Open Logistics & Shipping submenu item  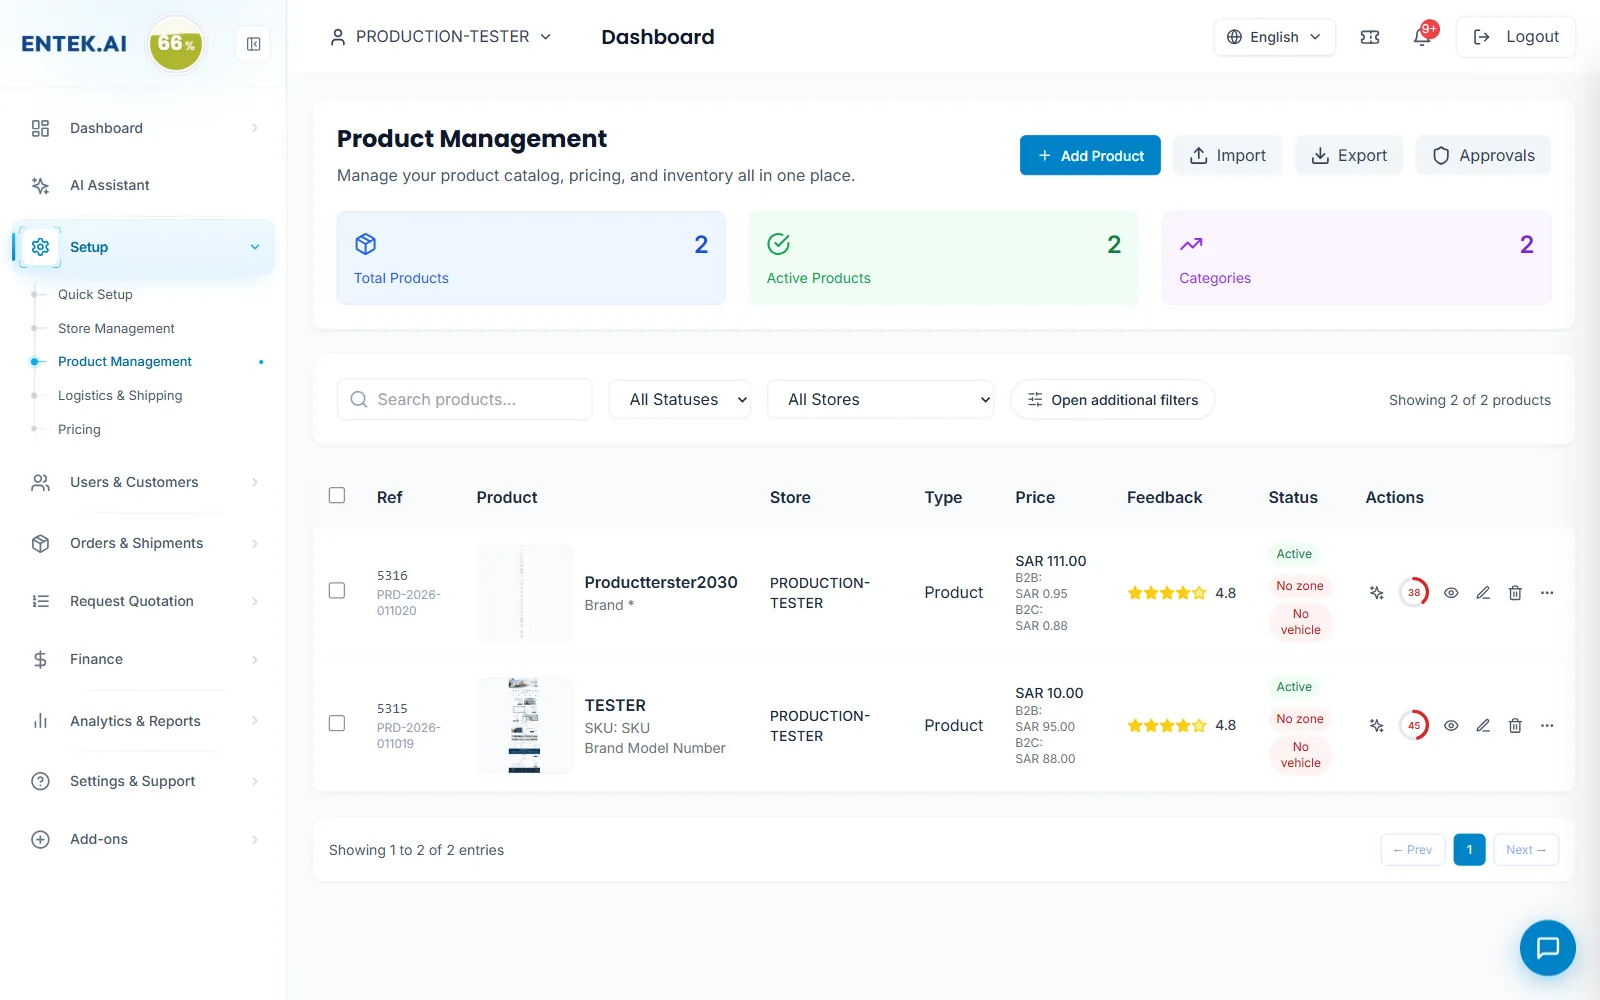coord(120,396)
